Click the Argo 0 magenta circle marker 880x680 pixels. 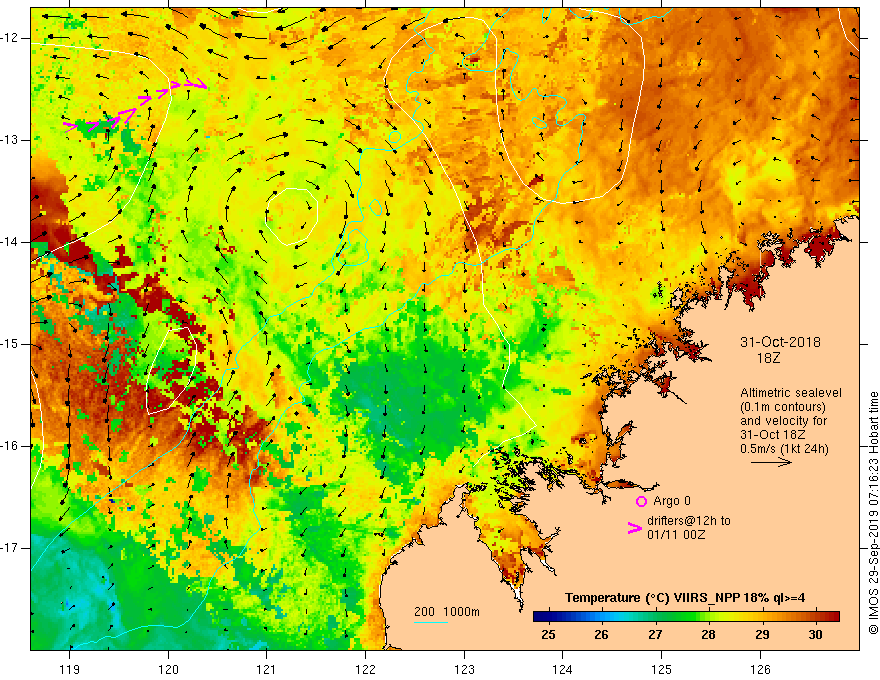pos(641,502)
